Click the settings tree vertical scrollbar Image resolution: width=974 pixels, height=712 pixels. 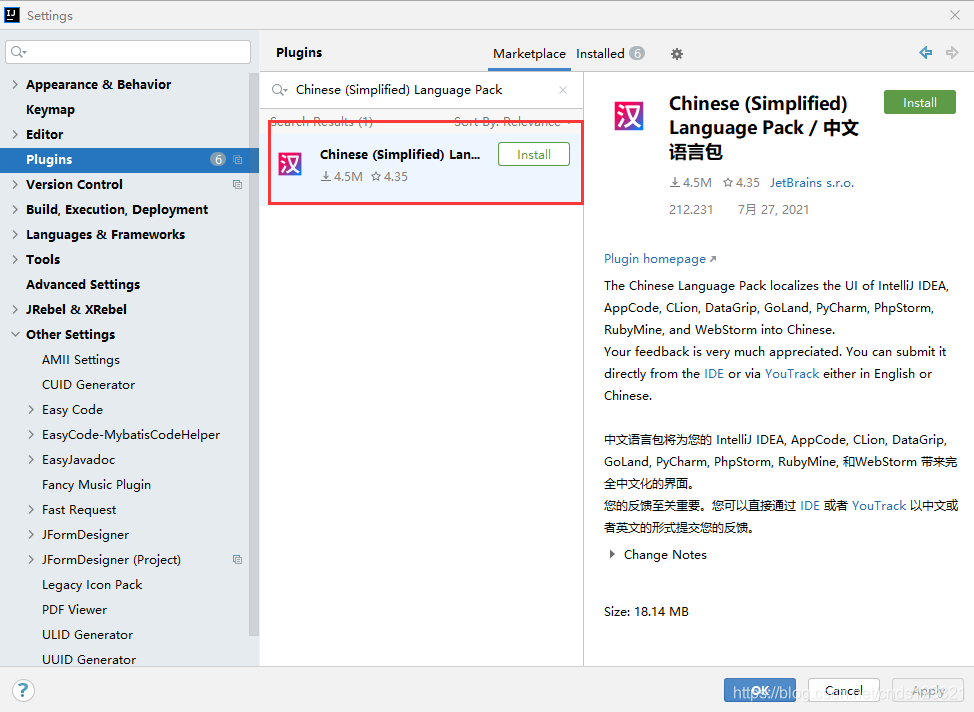pos(253,354)
